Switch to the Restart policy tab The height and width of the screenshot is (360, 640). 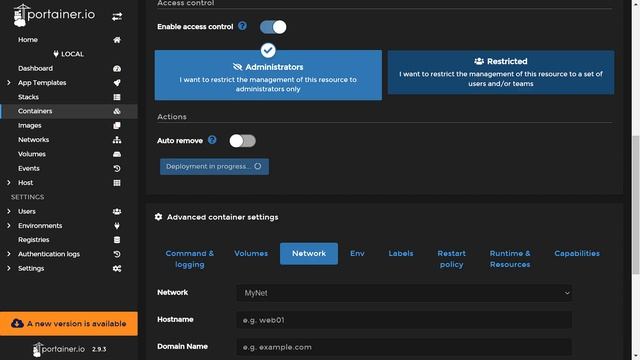(451, 259)
